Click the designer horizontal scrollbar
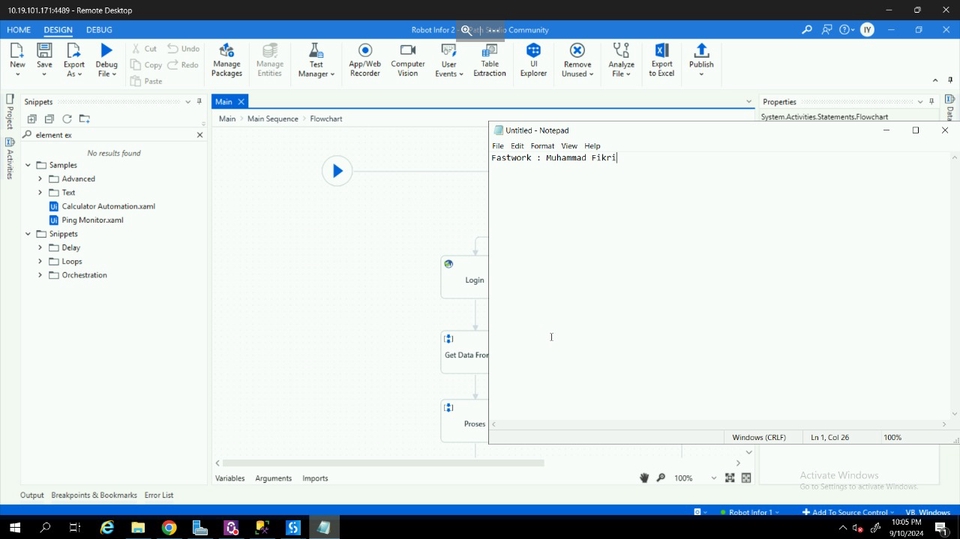This screenshot has width=960, height=539. point(383,463)
